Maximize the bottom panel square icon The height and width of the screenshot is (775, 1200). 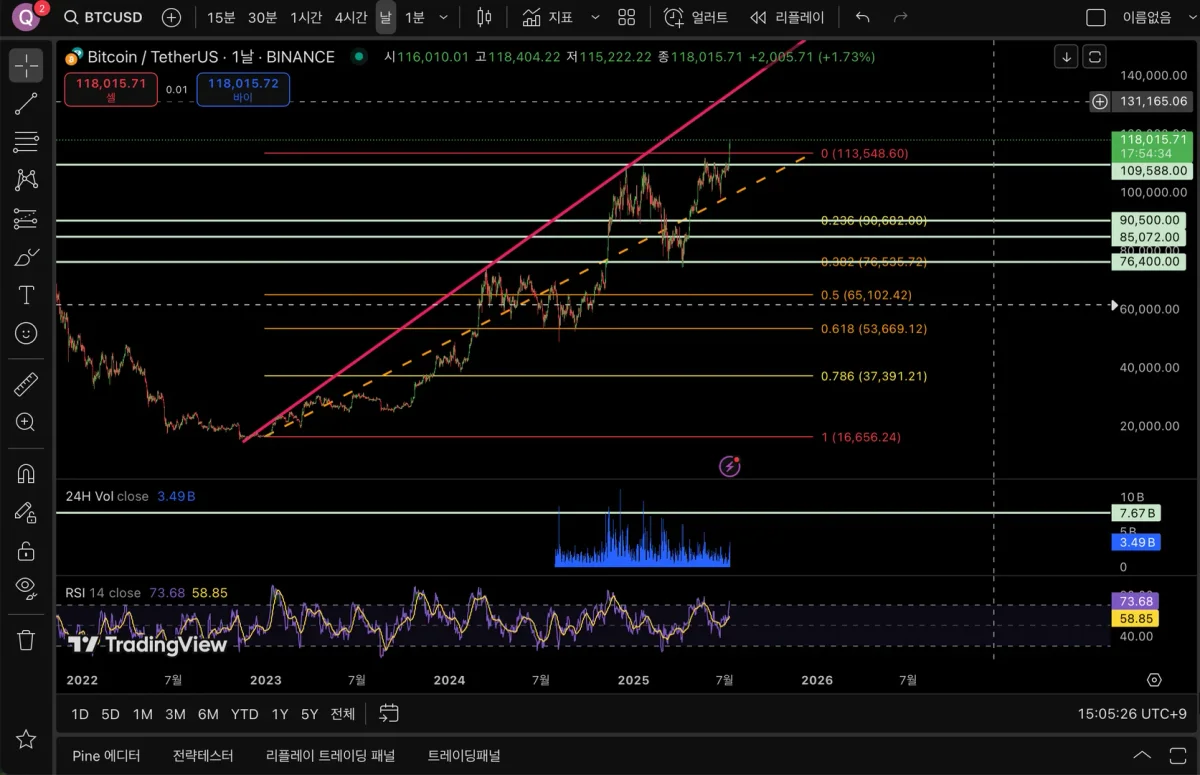click(x=1176, y=755)
